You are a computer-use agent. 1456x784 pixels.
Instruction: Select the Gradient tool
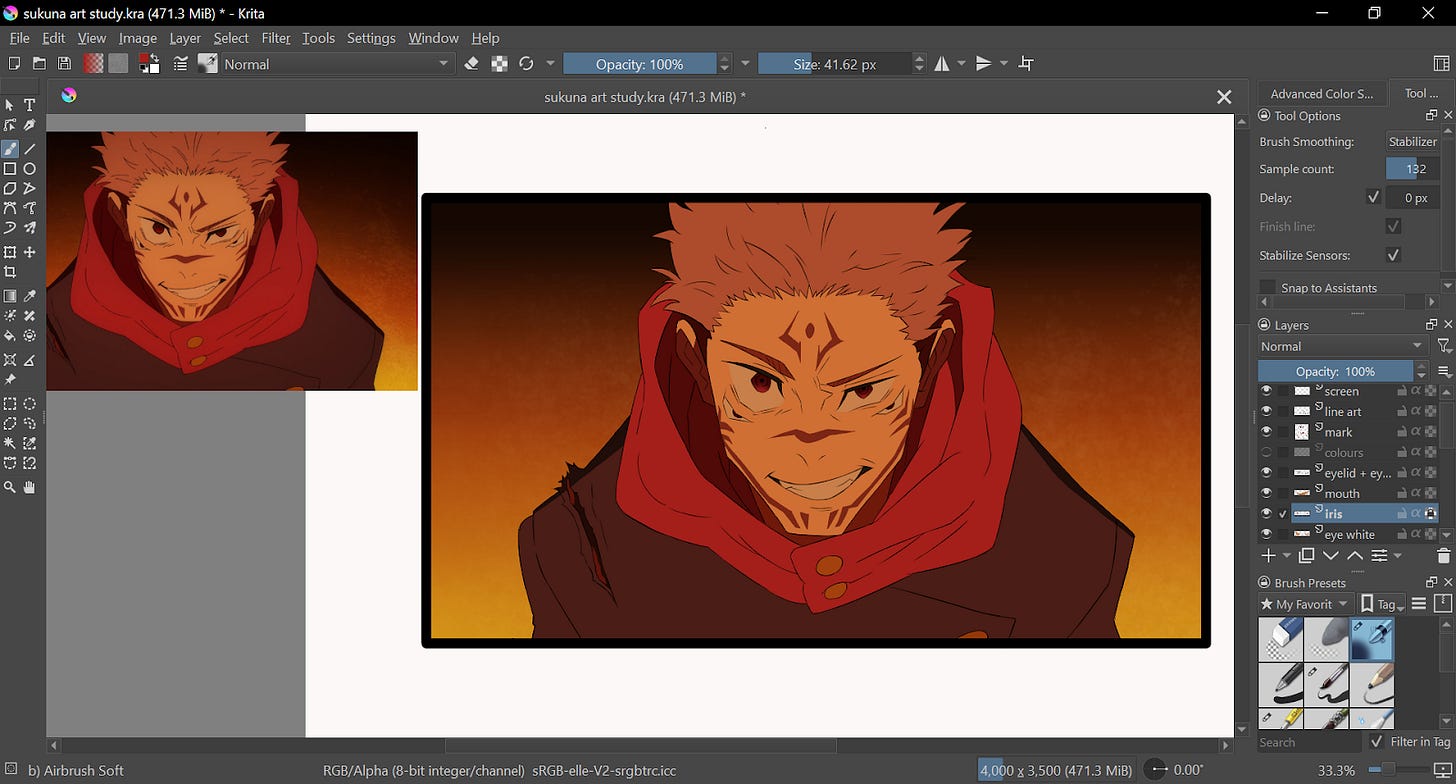pyautogui.click(x=10, y=296)
